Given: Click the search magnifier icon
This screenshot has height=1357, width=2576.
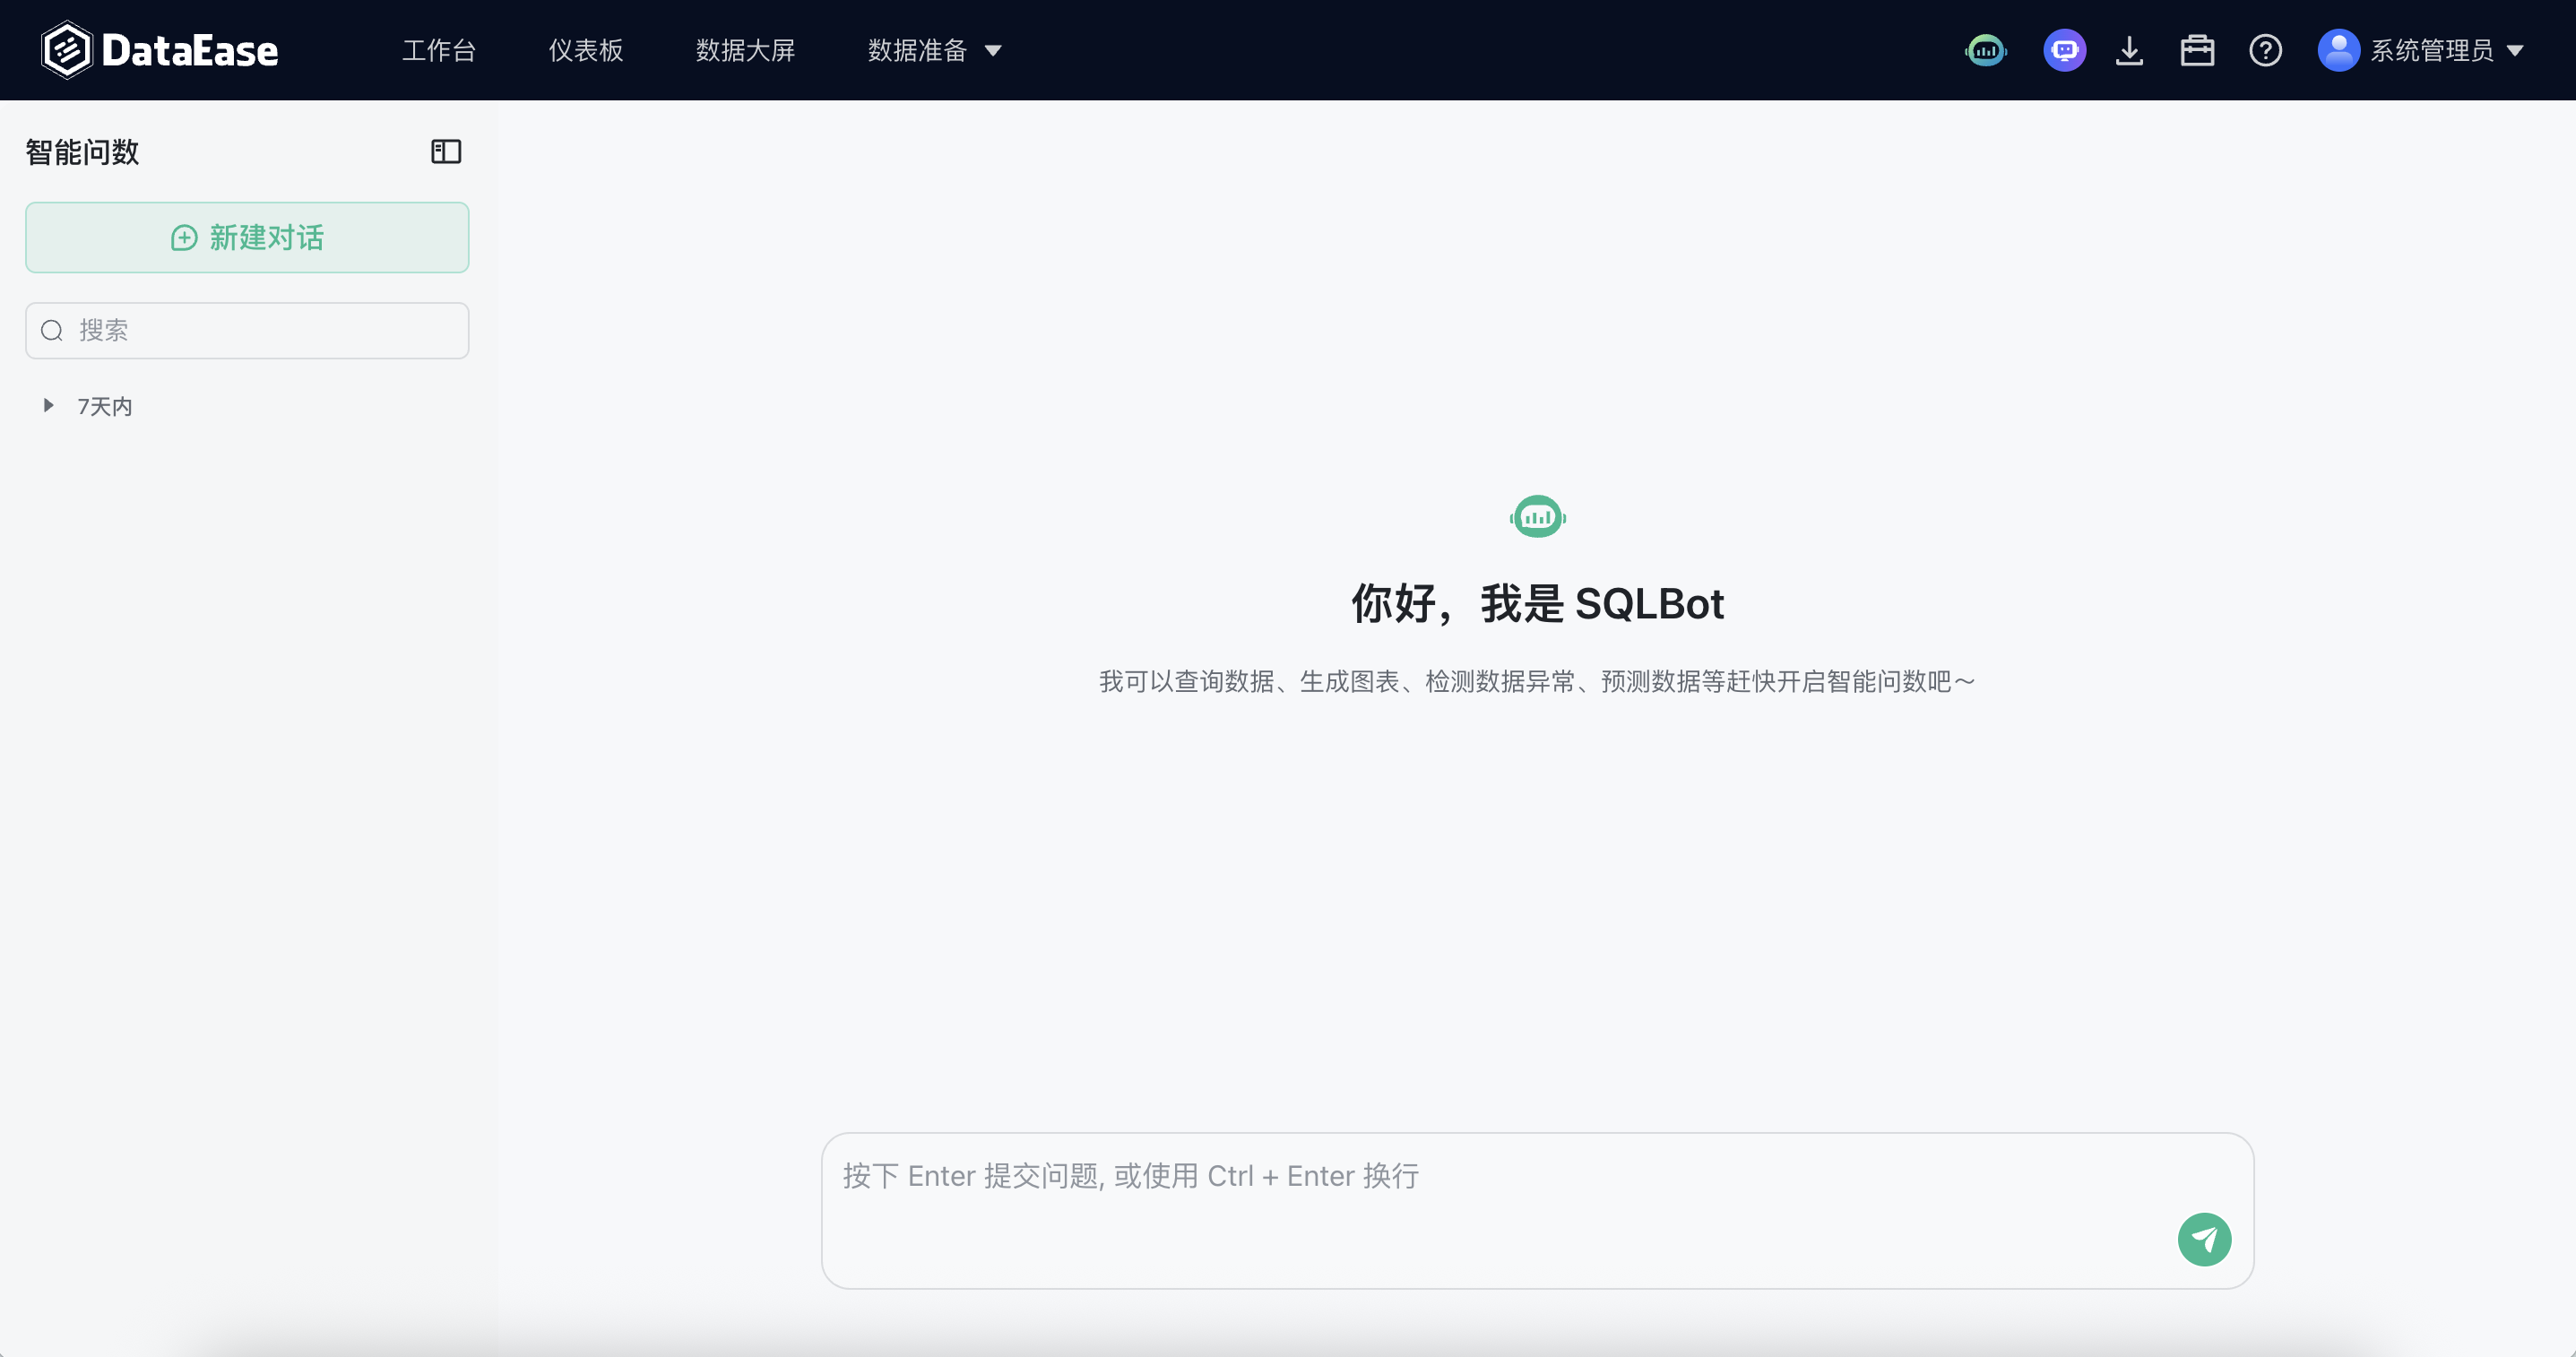Looking at the screenshot, I should [52, 330].
